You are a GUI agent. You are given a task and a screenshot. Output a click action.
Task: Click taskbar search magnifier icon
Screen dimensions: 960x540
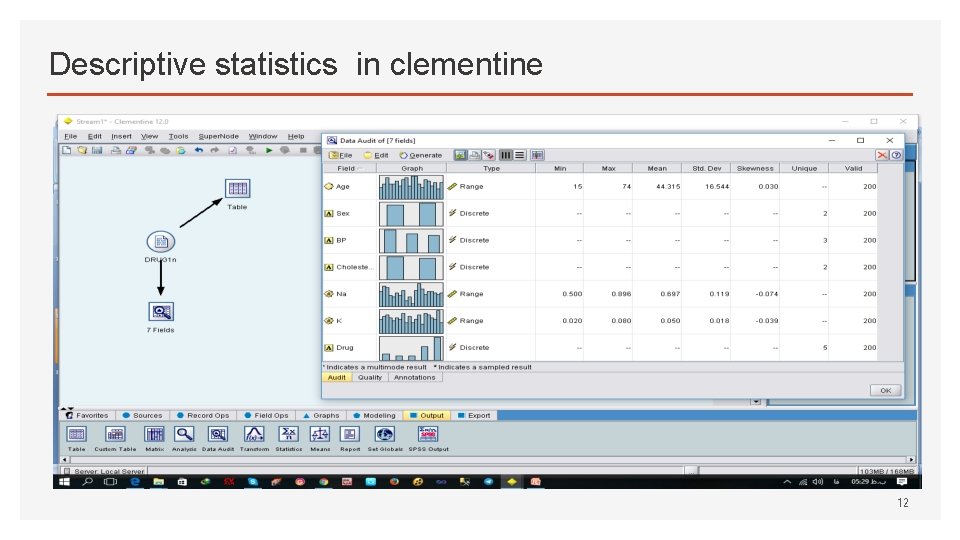(88, 482)
